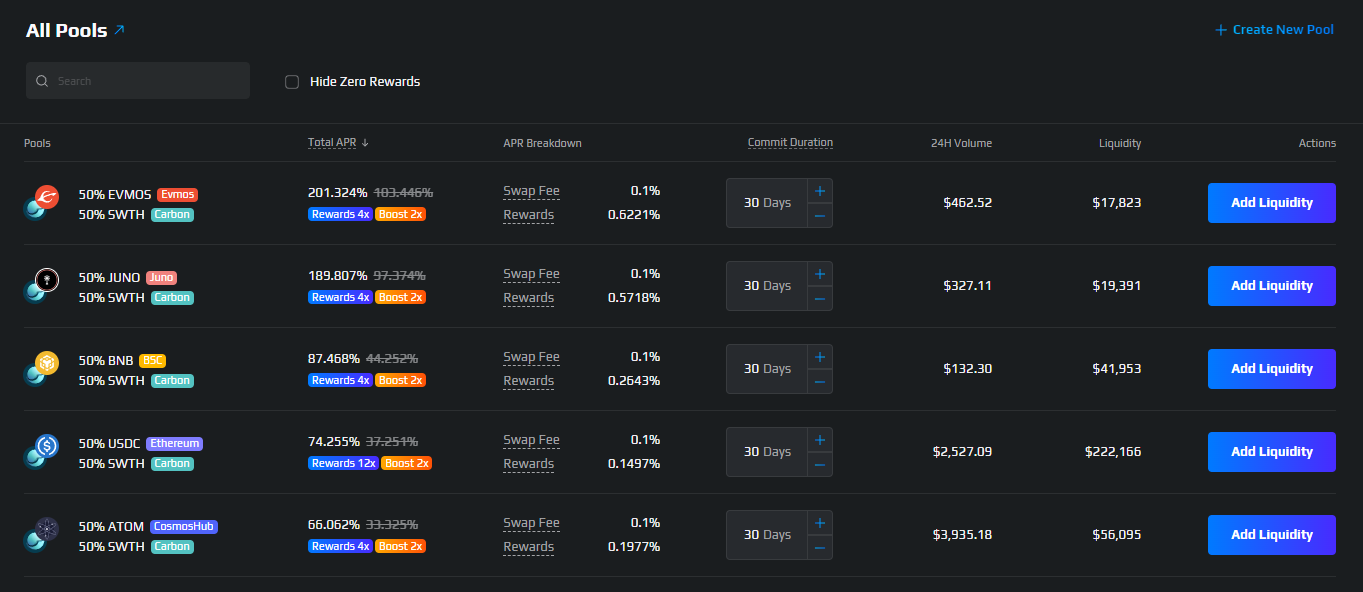Click Swap Fee label in USDC row
This screenshot has width=1363, height=592.
[531, 440]
